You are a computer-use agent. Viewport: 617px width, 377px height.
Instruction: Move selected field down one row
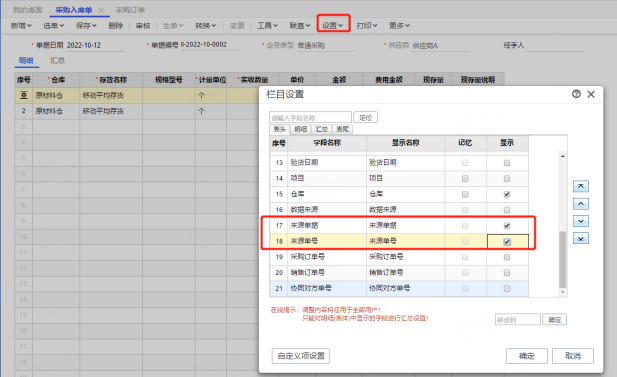click(581, 221)
